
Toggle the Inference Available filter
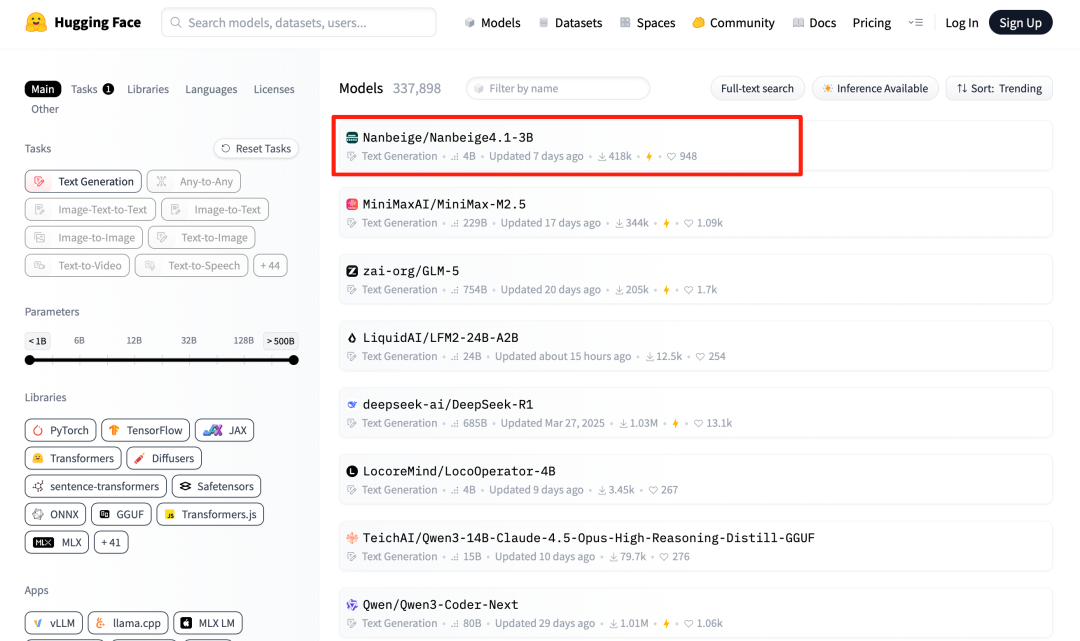pyautogui.click(x=875, y=88)
